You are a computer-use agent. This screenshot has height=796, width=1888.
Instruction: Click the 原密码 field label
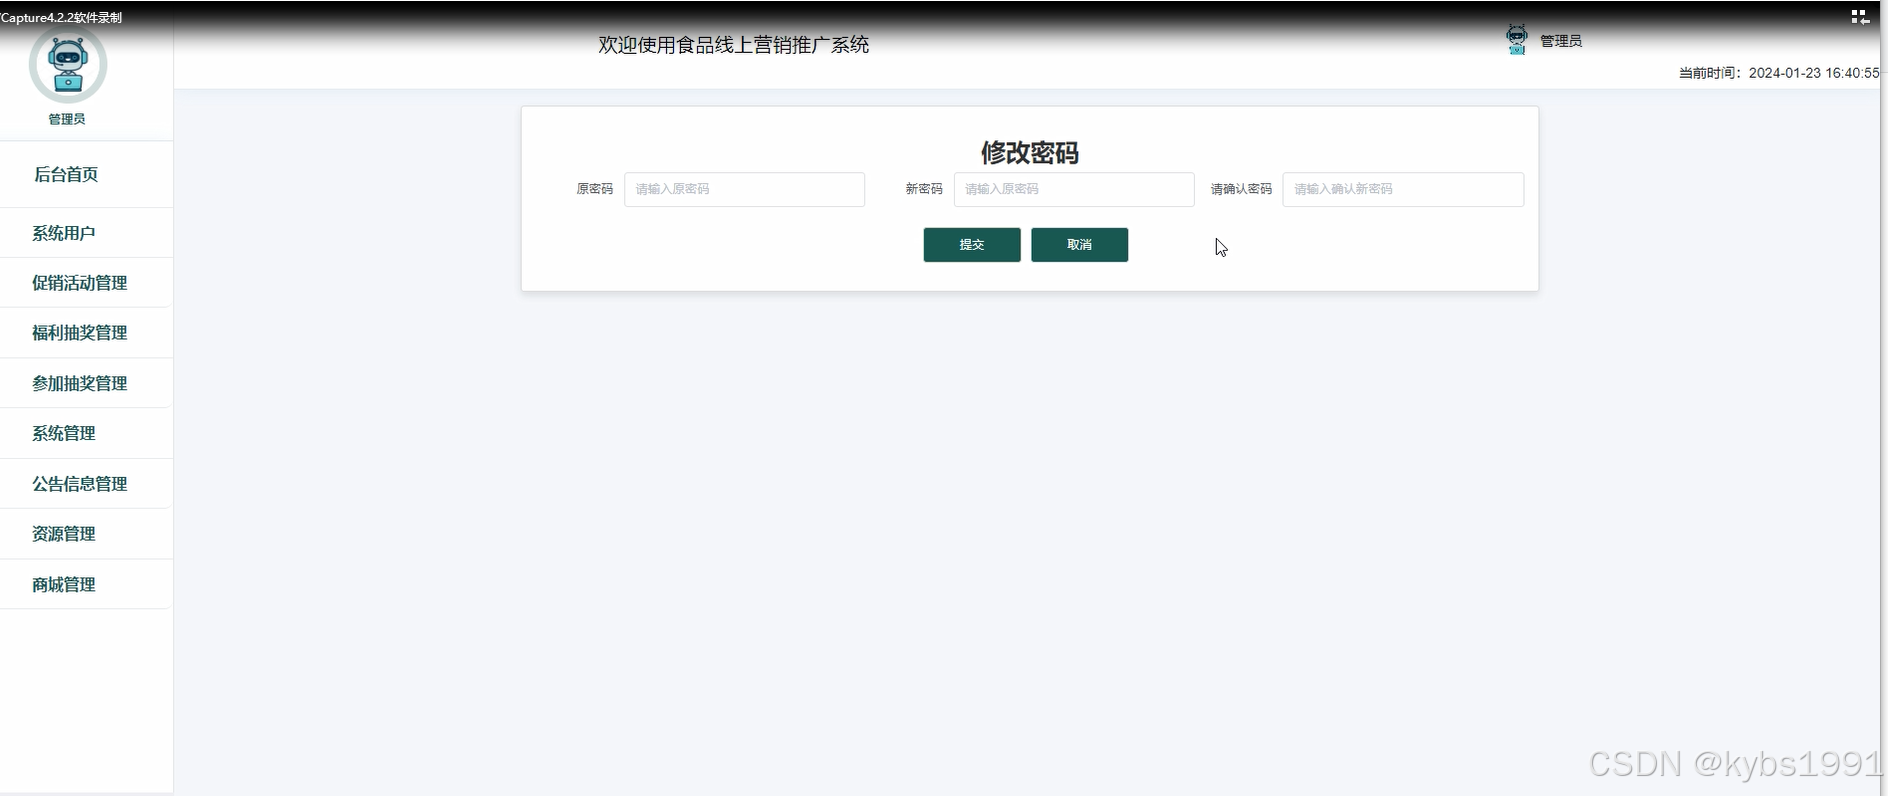pyautogui.click(x=595, y=189)
